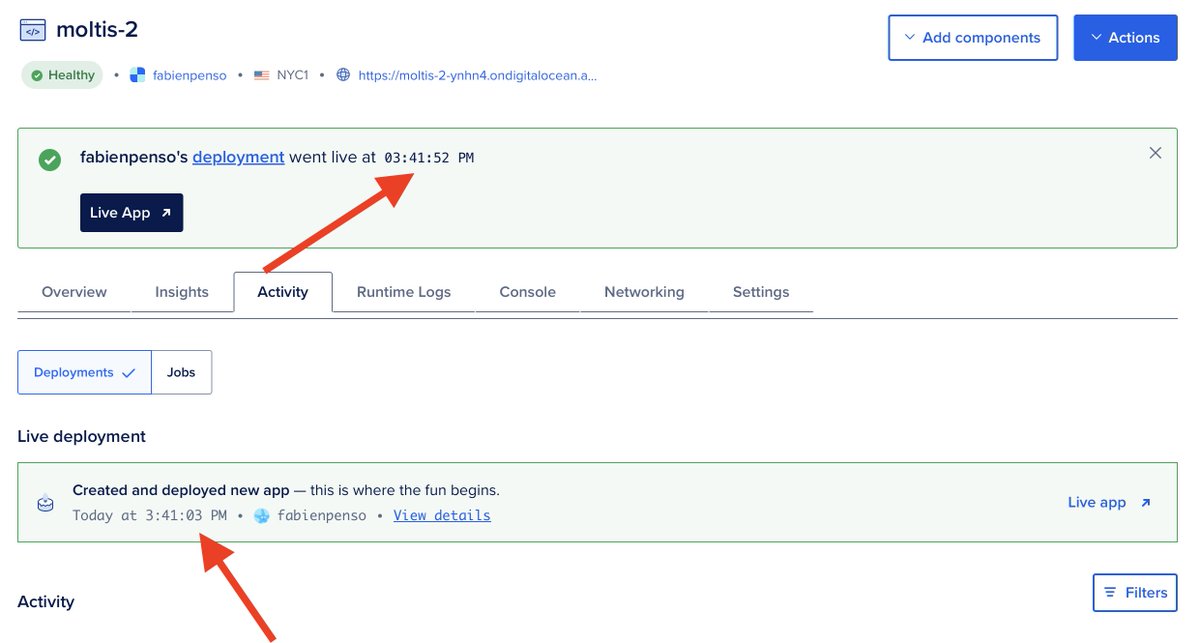Open View details for the live deployment
Image resolution: width=1200 pixels, height=643 pixels.
coord(442,516)
